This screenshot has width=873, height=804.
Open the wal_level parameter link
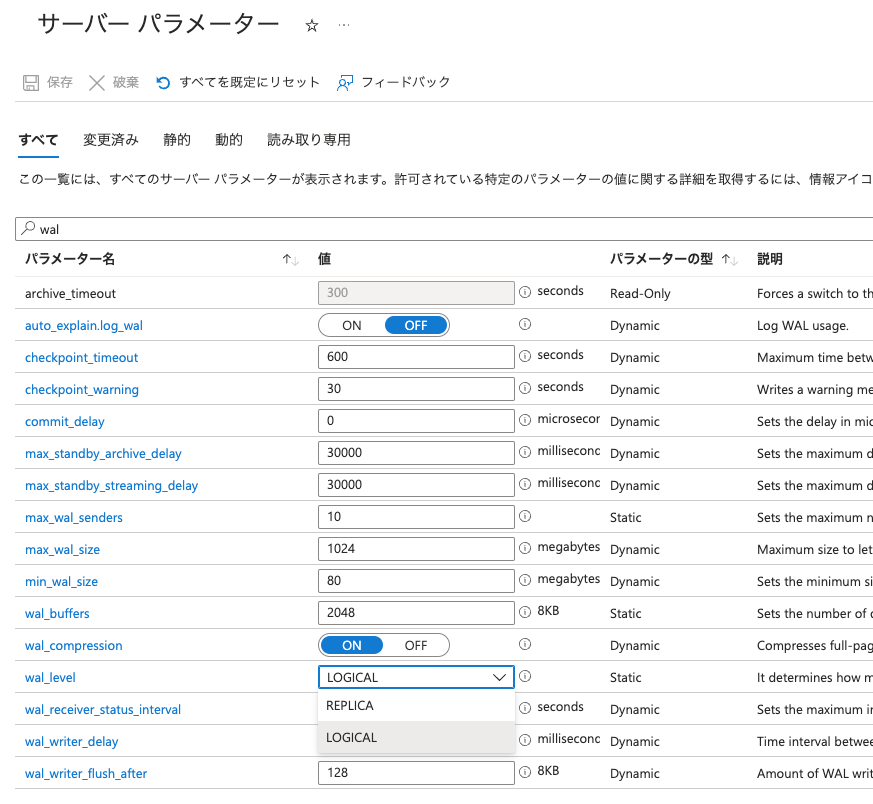pyautogui.click(x=50, y=678)
